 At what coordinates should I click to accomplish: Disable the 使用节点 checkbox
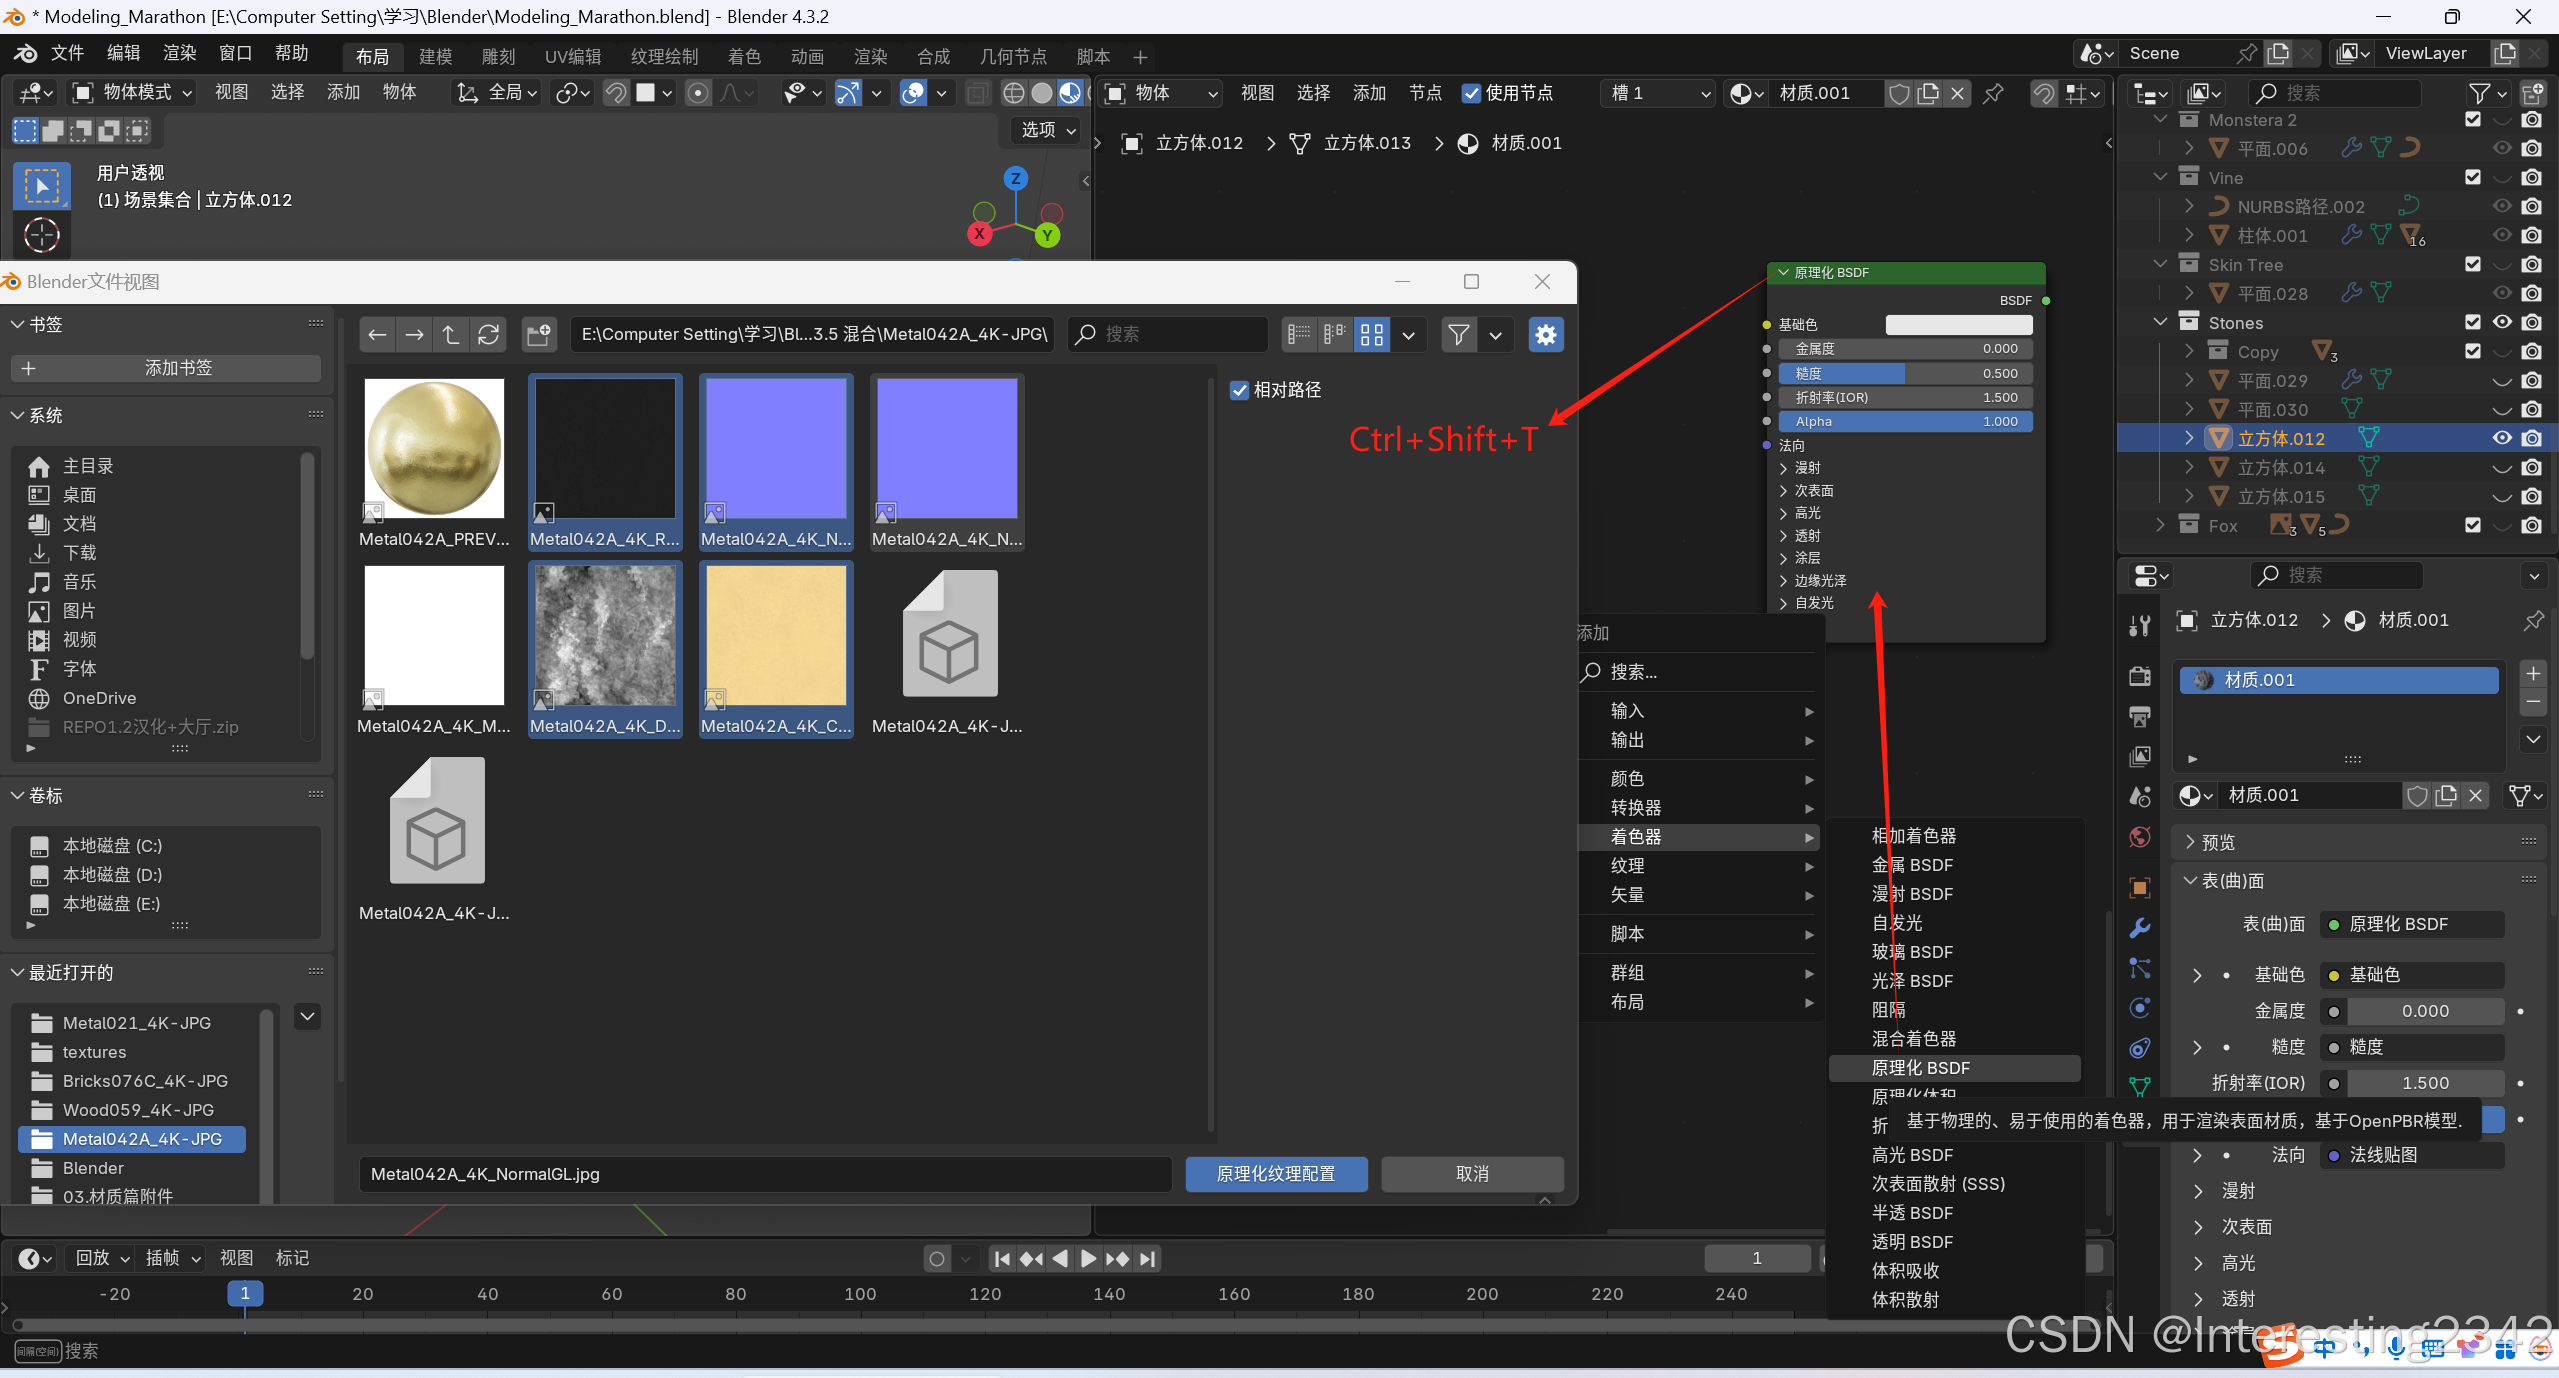pyautogui.click(x=1471, y=93)
